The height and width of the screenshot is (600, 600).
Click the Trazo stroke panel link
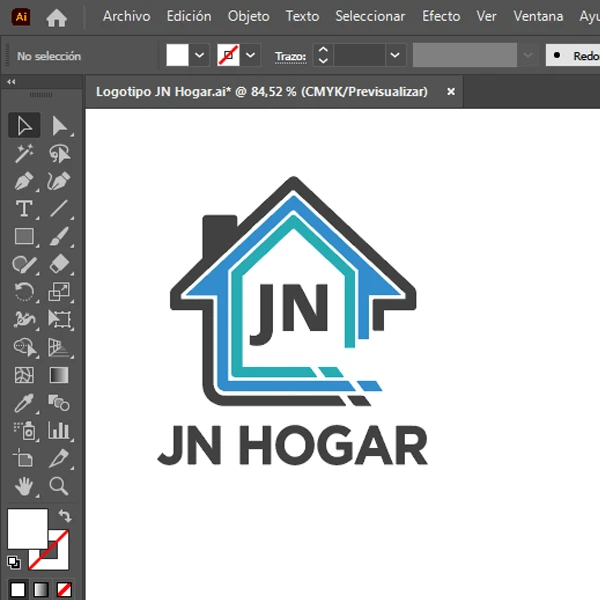pos(291,57)
